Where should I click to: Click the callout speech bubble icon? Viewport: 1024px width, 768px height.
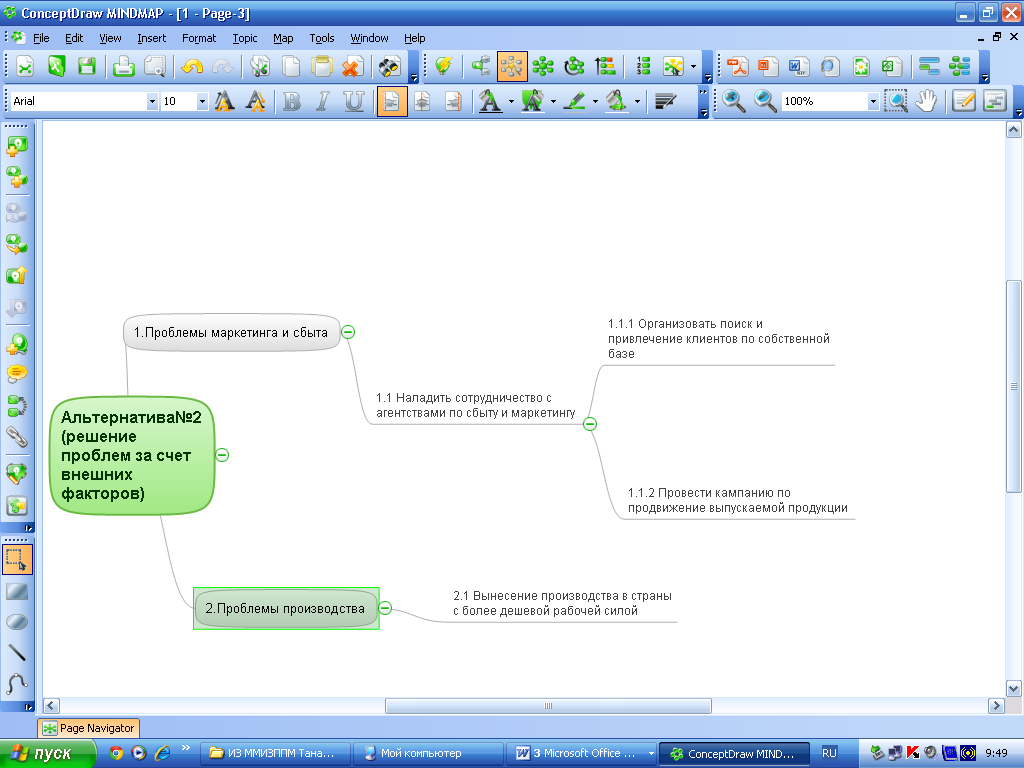[17, 374]
